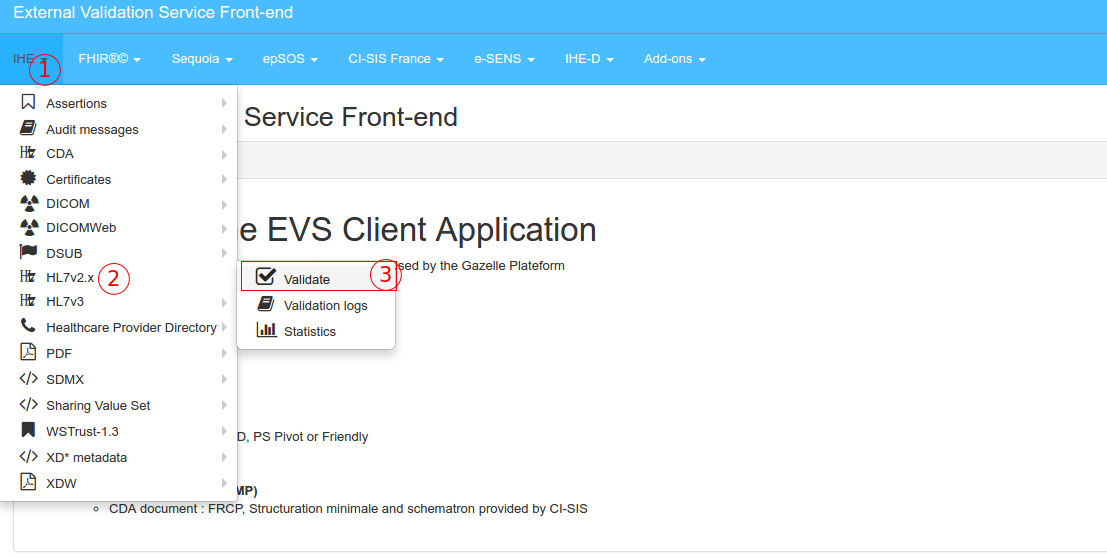Click the checkmark icon beside Validate

[266, 278]
